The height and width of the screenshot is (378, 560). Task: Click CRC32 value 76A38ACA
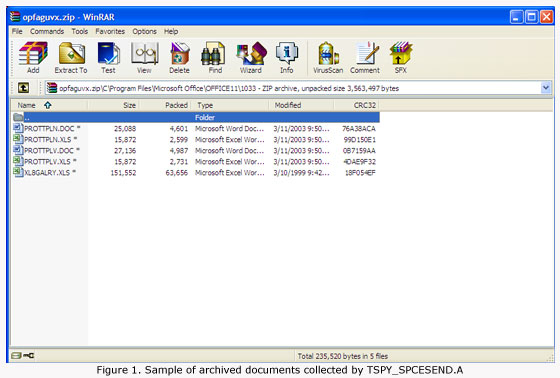359,129
